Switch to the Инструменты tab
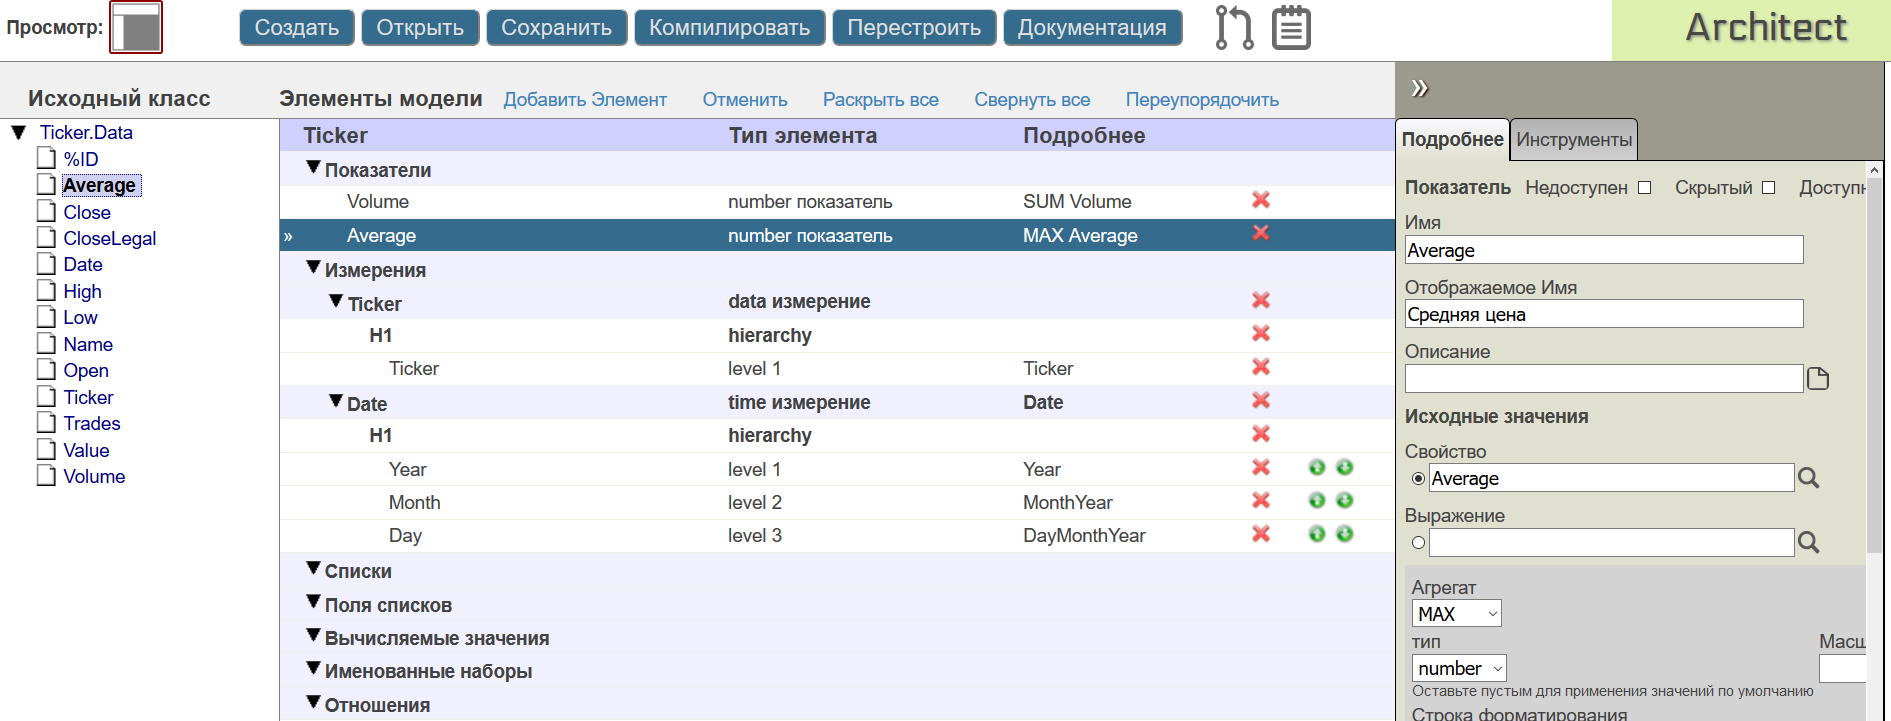 [1574, 140]
